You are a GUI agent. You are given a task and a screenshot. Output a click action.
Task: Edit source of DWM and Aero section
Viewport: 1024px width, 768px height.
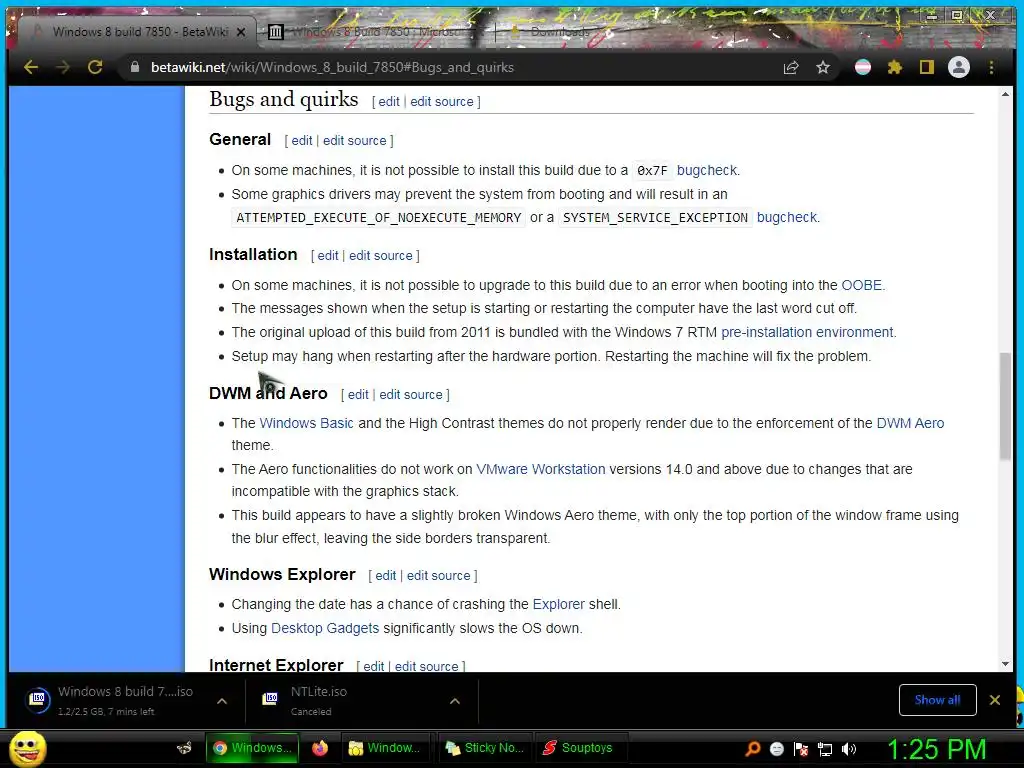tap(411, 394)
